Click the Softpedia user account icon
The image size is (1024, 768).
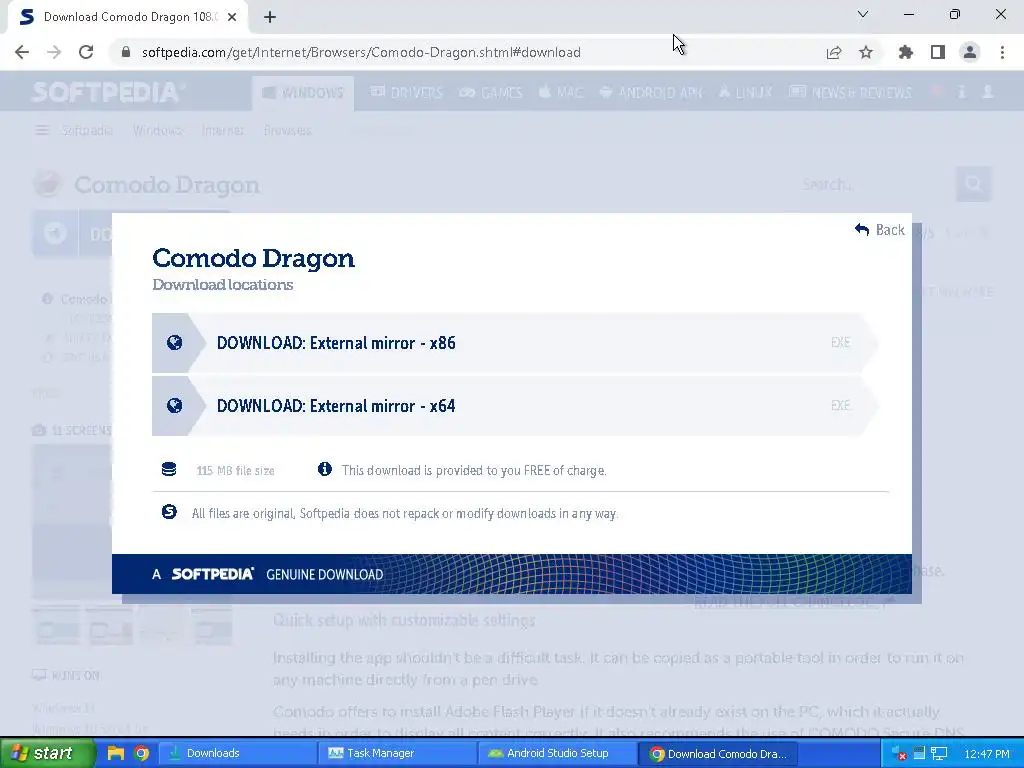point(988,92)
